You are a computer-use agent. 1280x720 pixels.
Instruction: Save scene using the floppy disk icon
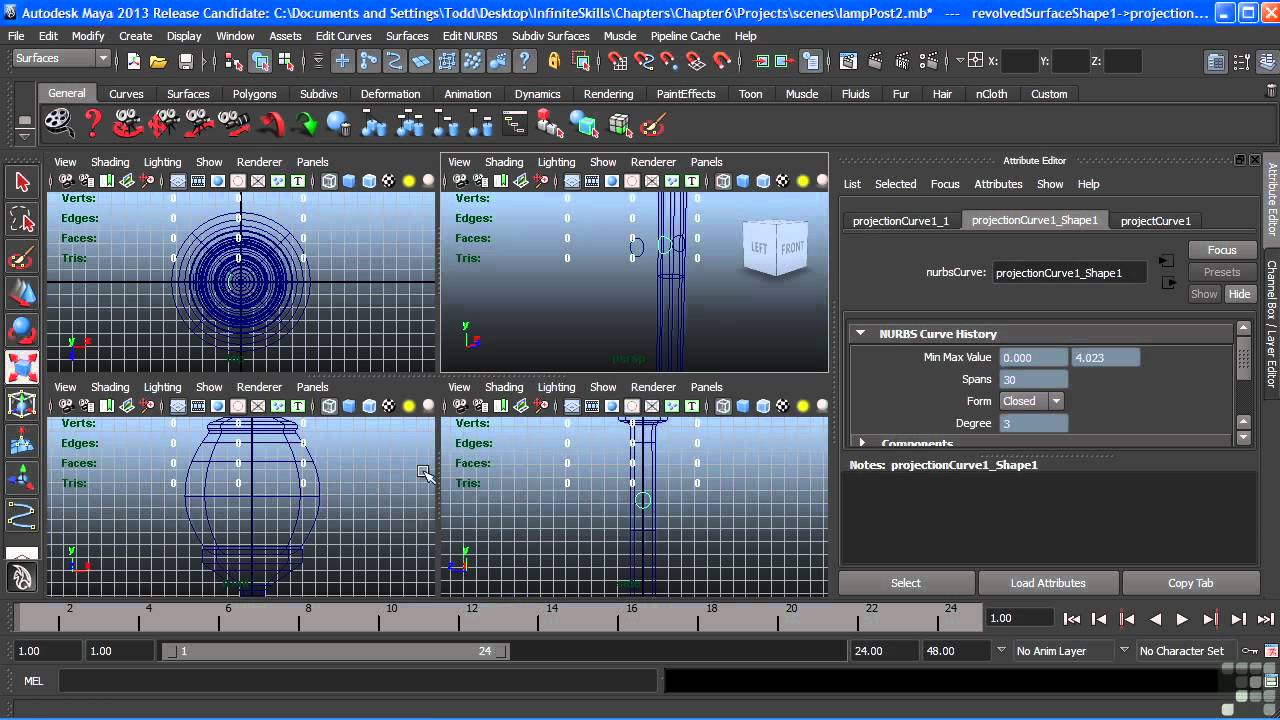(x=185, y=62)
